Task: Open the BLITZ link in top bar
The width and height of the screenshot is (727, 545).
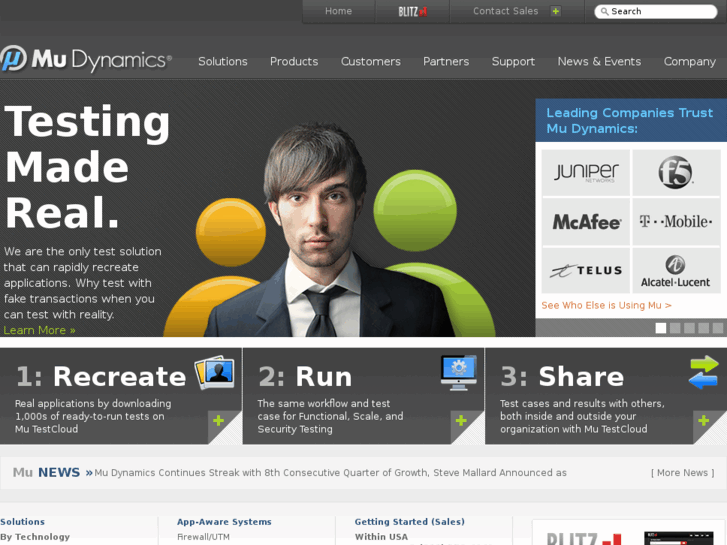Action: tap(412, 12)
